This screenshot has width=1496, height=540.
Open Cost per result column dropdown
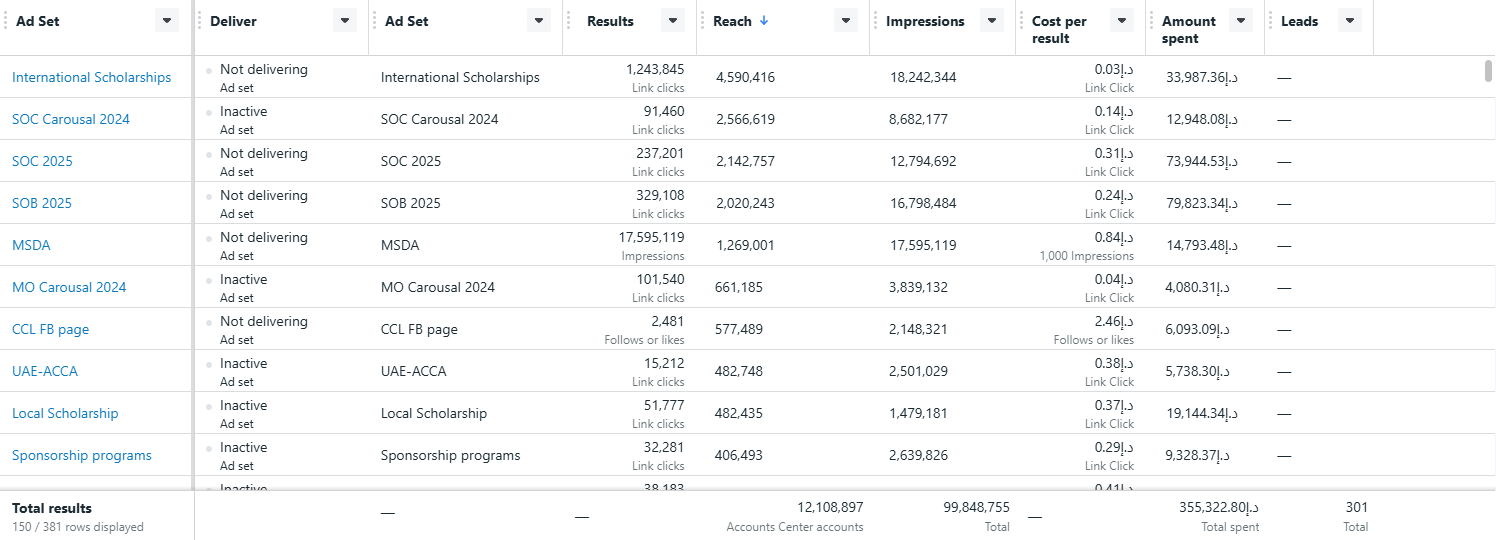(x=1122, y=21)
